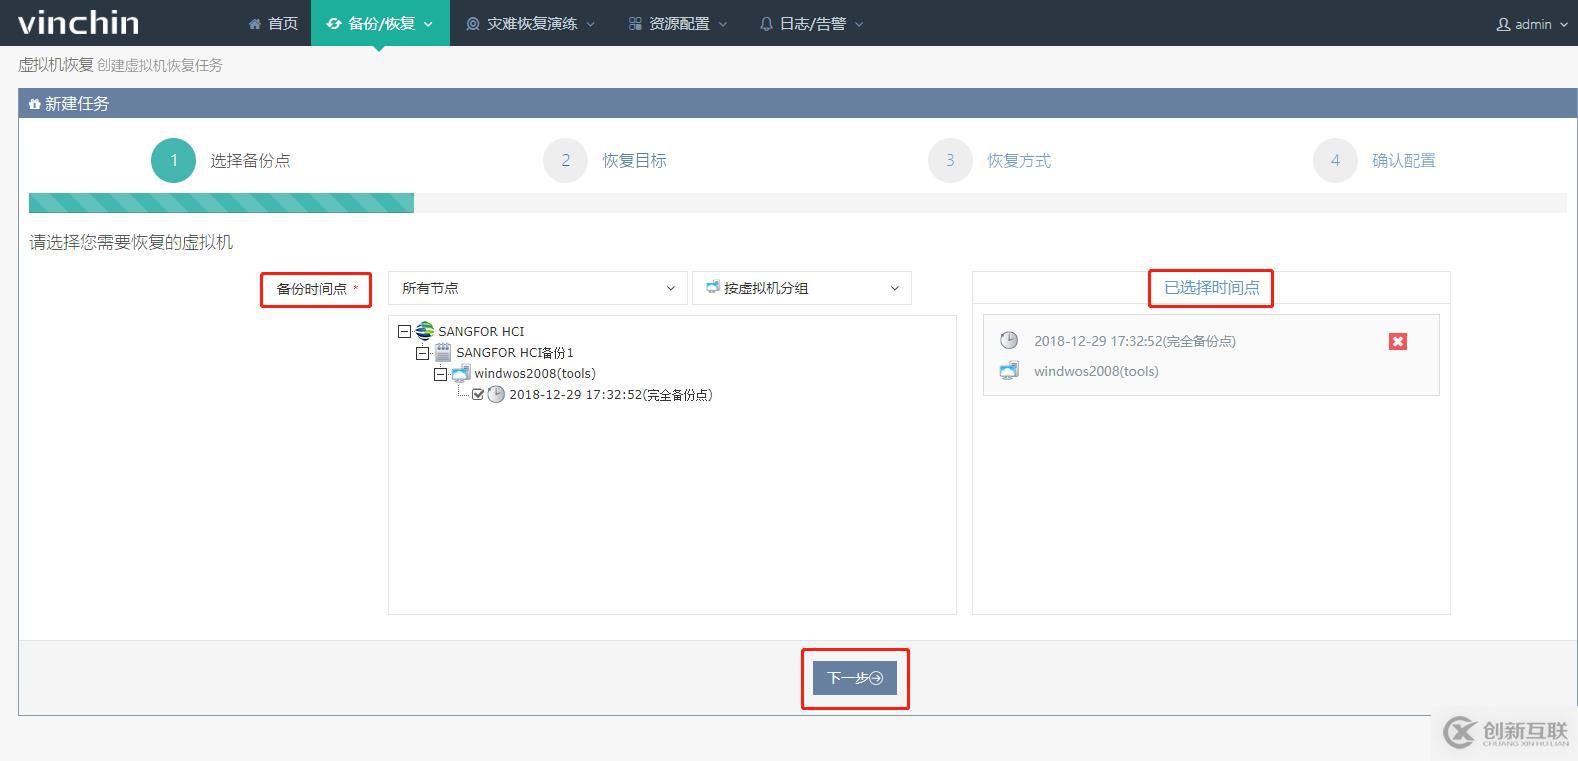Click windwos2008(tools) in selected time points
1578x761 pixels.
[1096, 371]
